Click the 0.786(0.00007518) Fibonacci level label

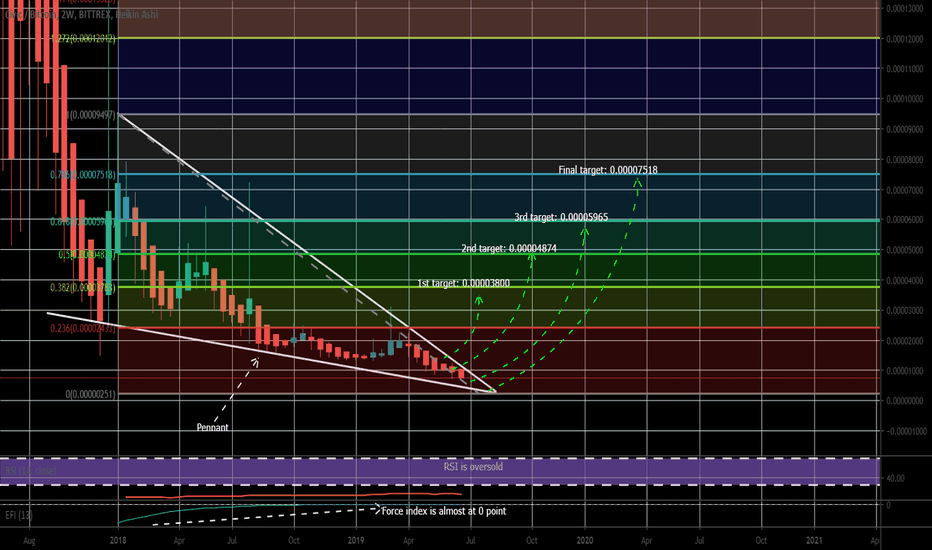(x=83, y=174)
